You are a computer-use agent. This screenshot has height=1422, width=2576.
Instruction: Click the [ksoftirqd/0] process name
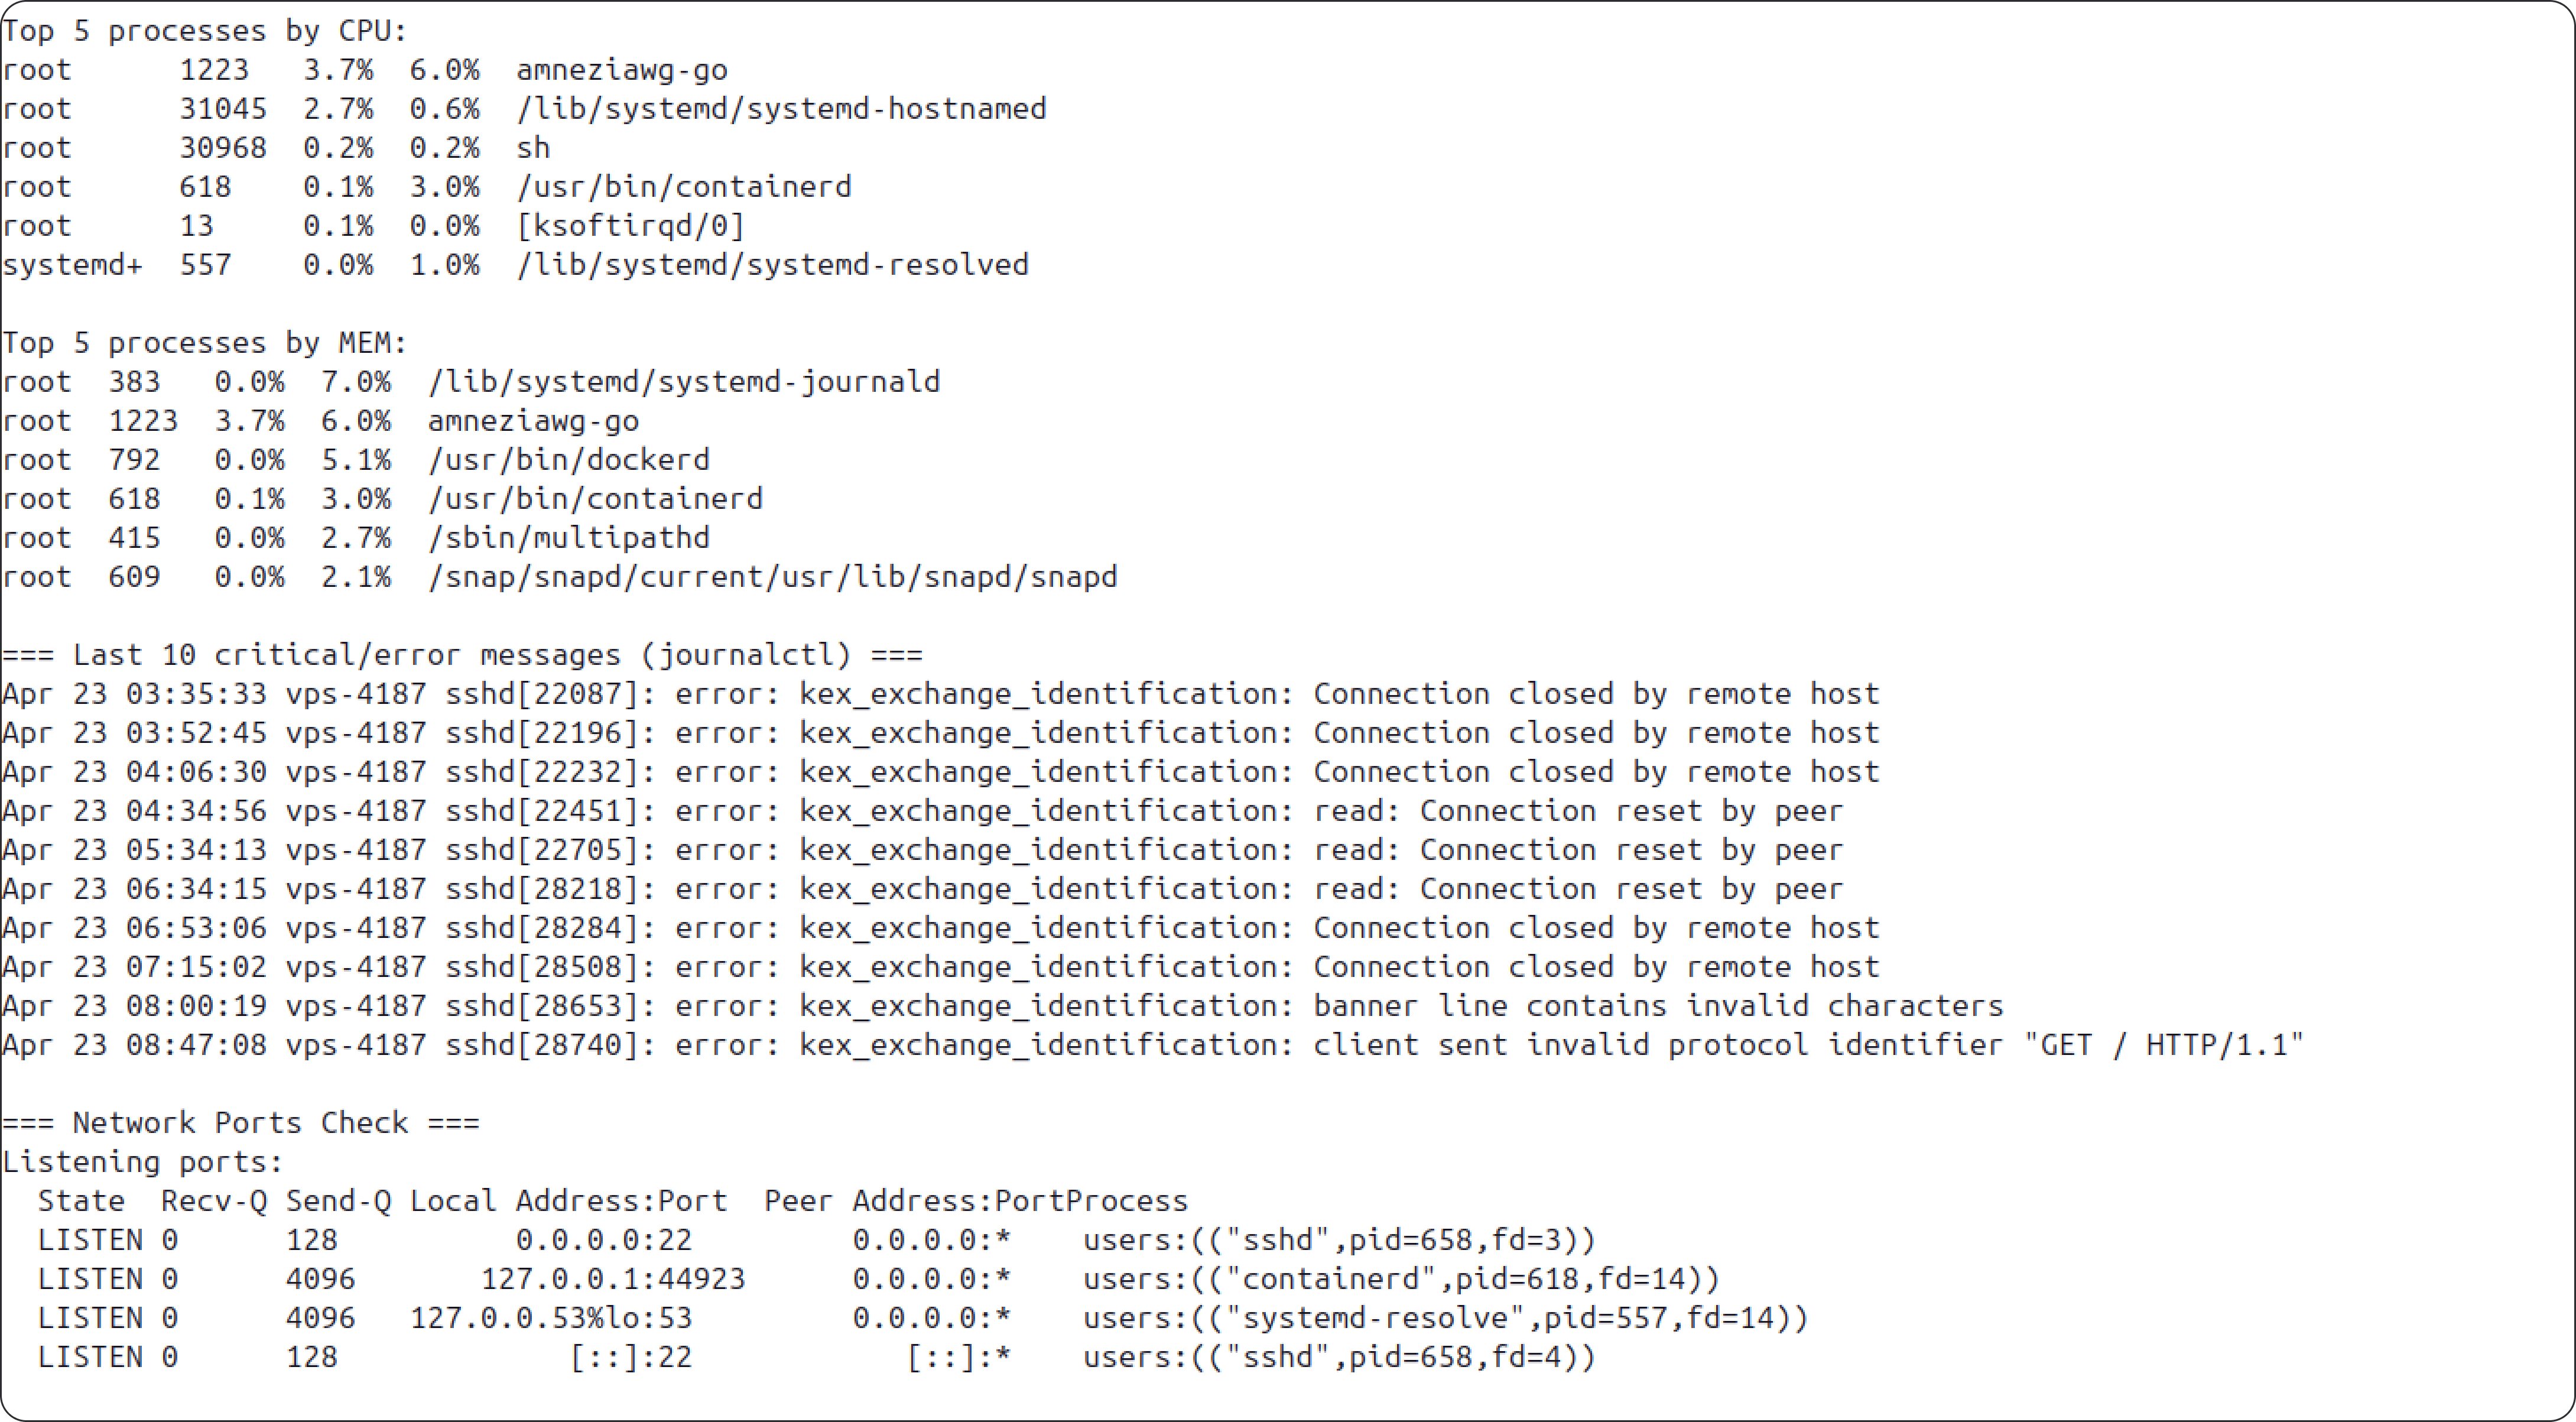[x=630, y=226]
